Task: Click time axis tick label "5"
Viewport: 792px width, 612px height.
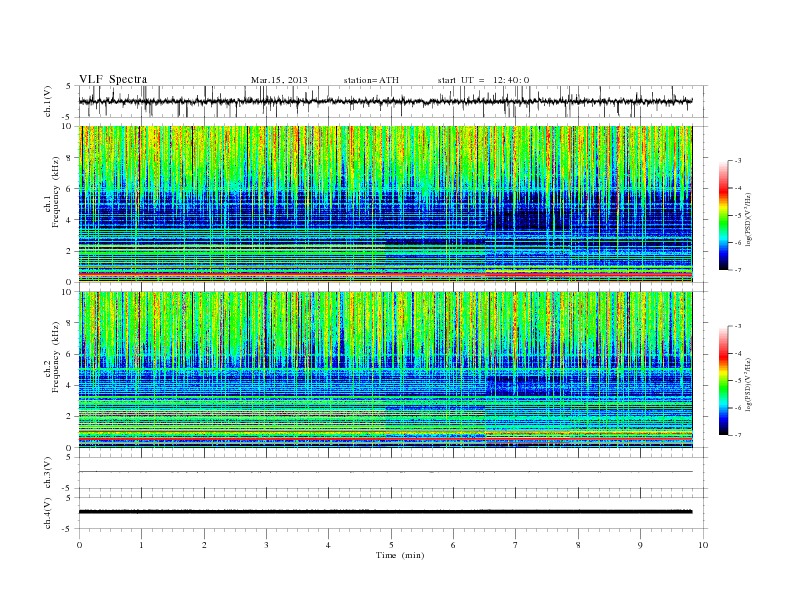Action: (x=391, y=545)
